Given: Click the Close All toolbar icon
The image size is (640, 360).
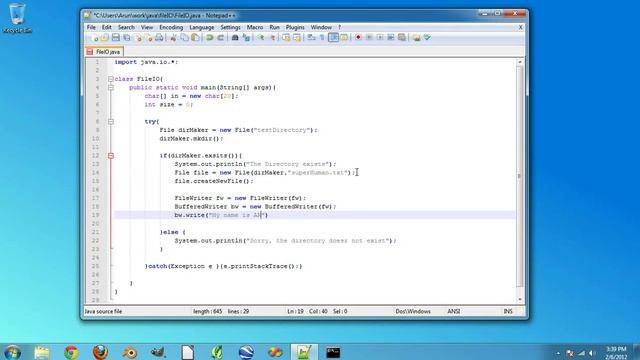Looking at the screenshot, I should tap(149, 38).
